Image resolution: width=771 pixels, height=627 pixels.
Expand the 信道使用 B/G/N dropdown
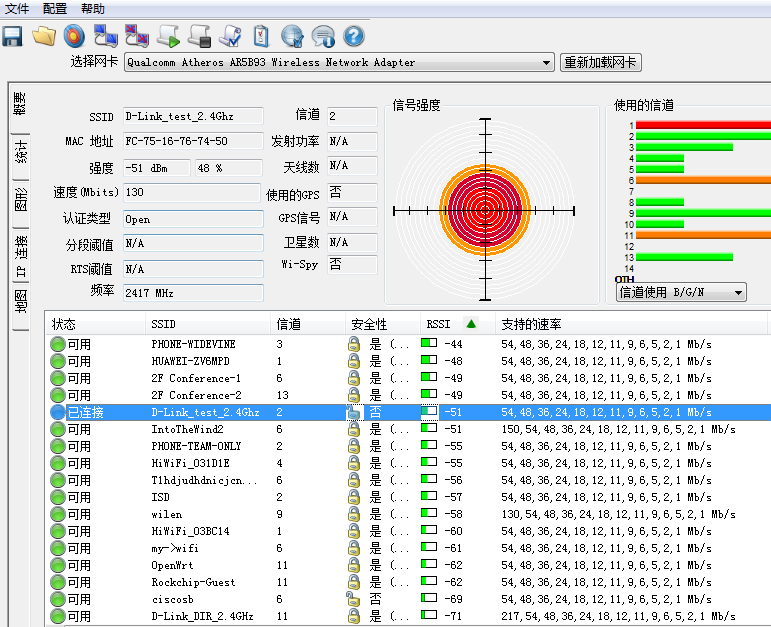click(681, 292)
